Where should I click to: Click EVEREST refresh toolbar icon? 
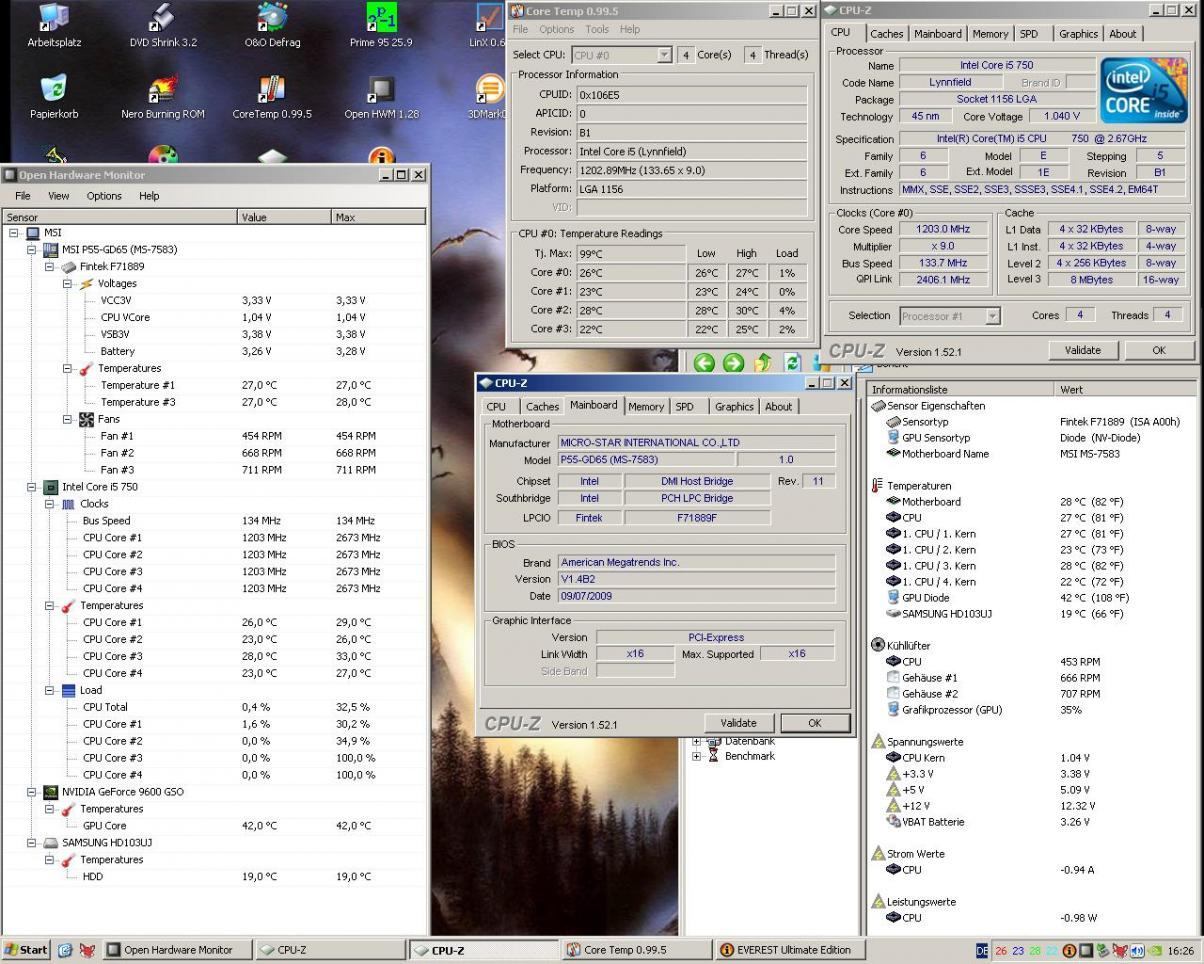click(793, 363)
